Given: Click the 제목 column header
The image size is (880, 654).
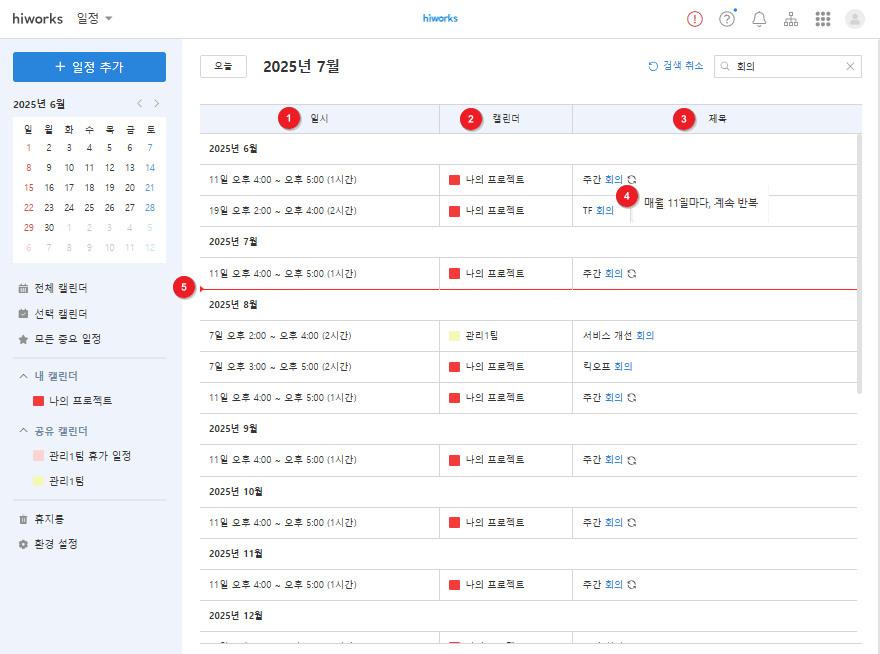Looking at the screenshot, I should 717,119.
